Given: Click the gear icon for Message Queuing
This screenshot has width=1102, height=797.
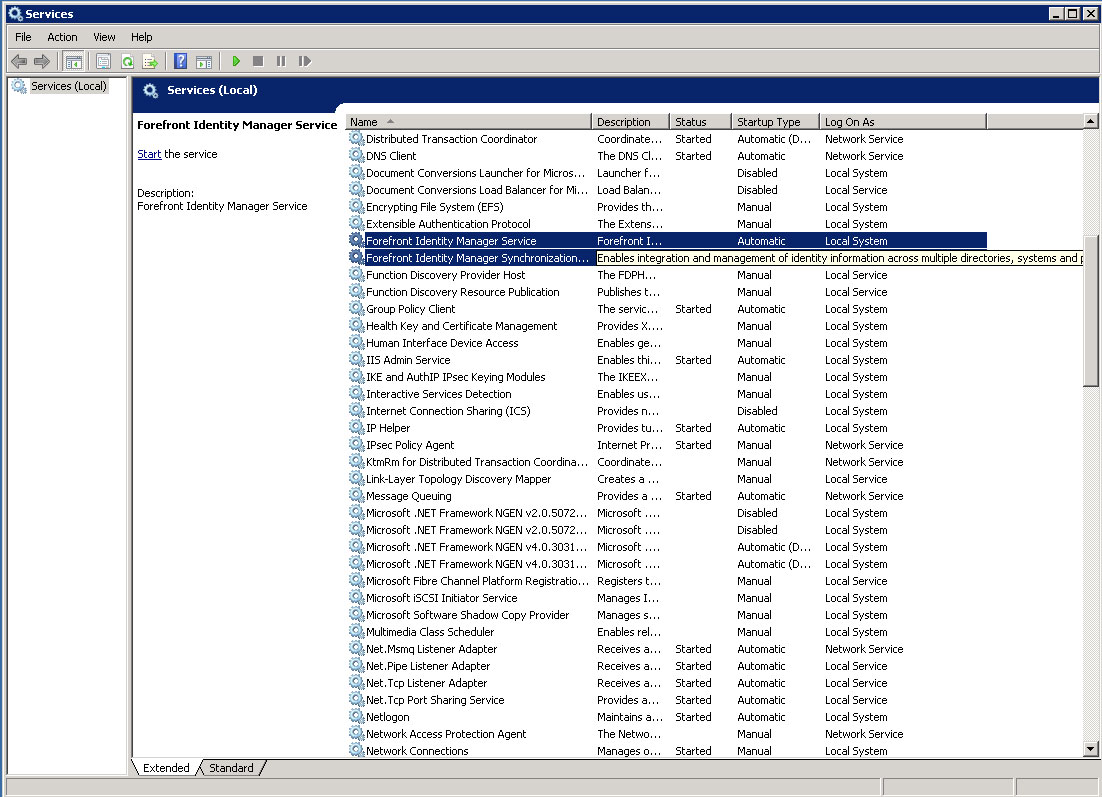Looking at the screenshot, I should pos(357,495).
